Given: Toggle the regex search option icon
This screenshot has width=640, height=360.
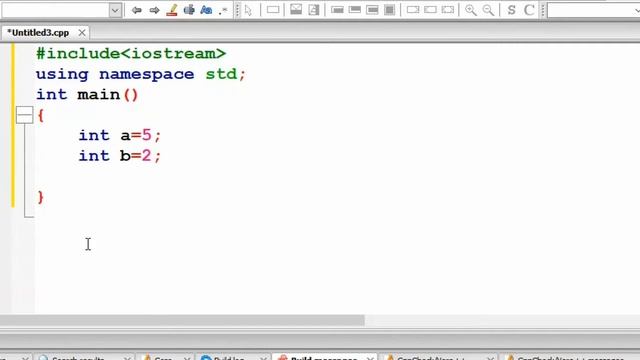Looking at the screenshot, I should (223, 11).
